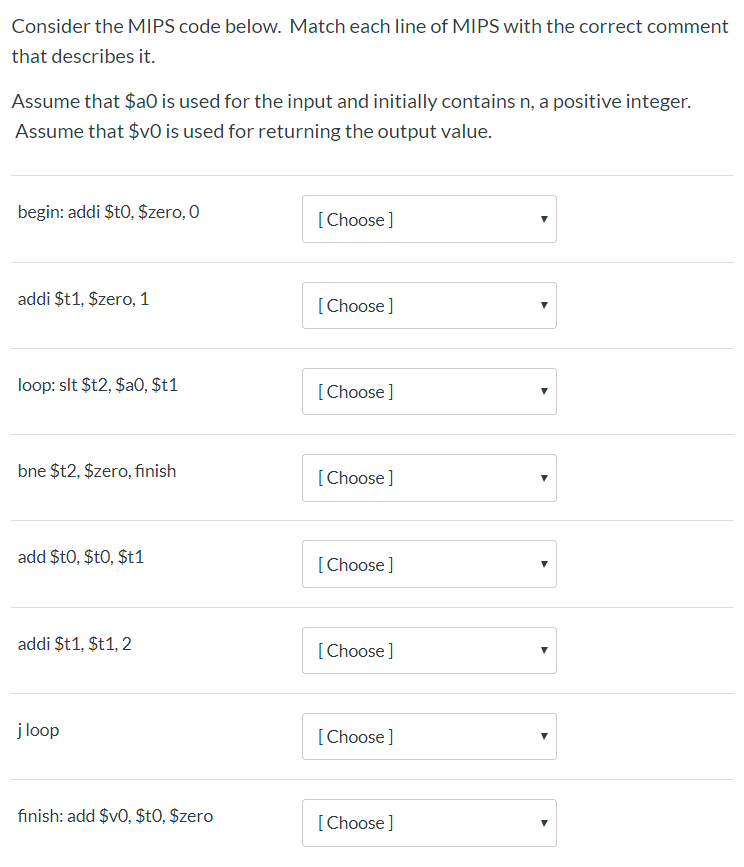Select the code text 'begin: addi $t0, $zero, 0'
This screenshot has height=867, width=744.
pos(108,211)
